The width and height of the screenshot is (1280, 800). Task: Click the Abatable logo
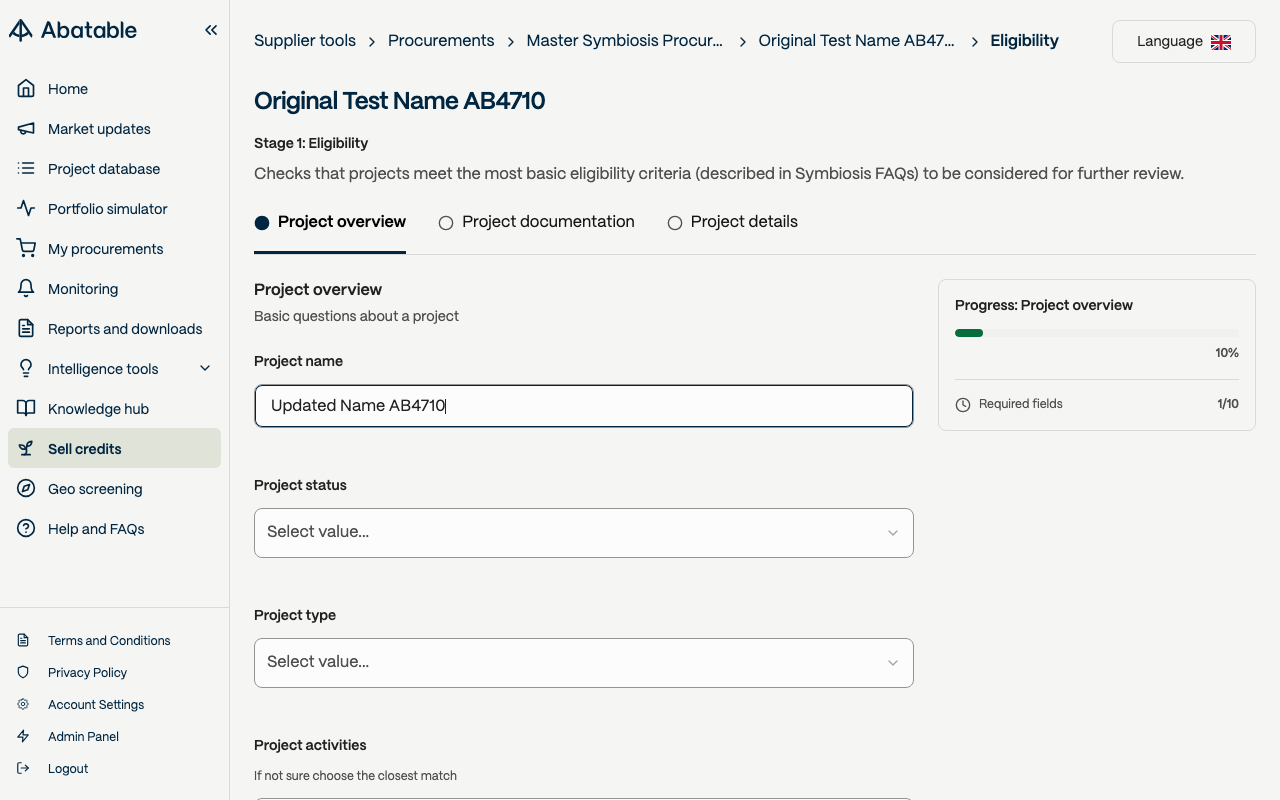pos(73,30)
